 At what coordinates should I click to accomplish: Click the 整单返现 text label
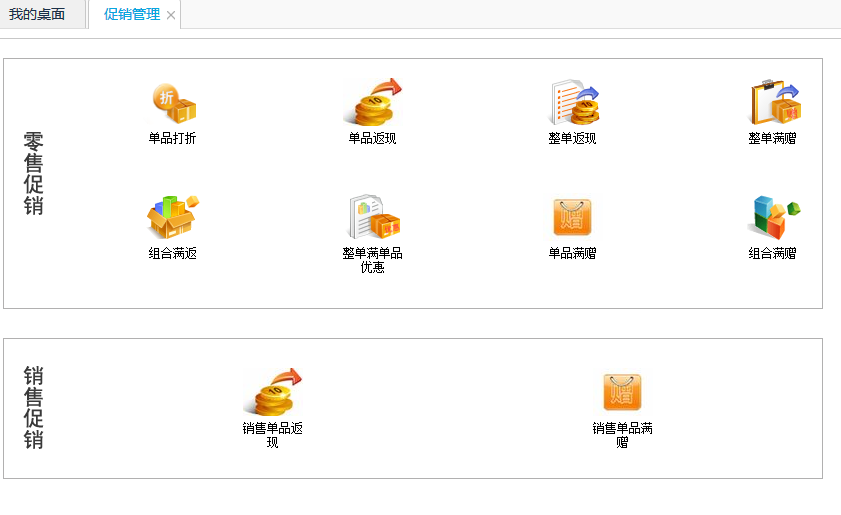click(x=573, y=139)
